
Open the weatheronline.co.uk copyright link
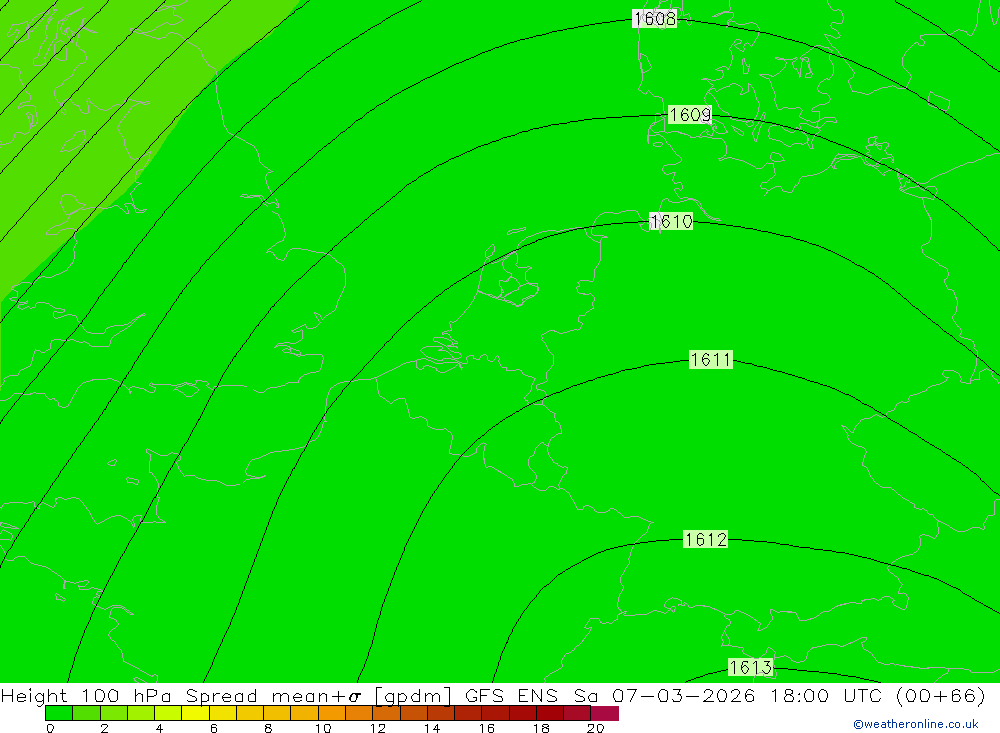(x=916, y=724)
